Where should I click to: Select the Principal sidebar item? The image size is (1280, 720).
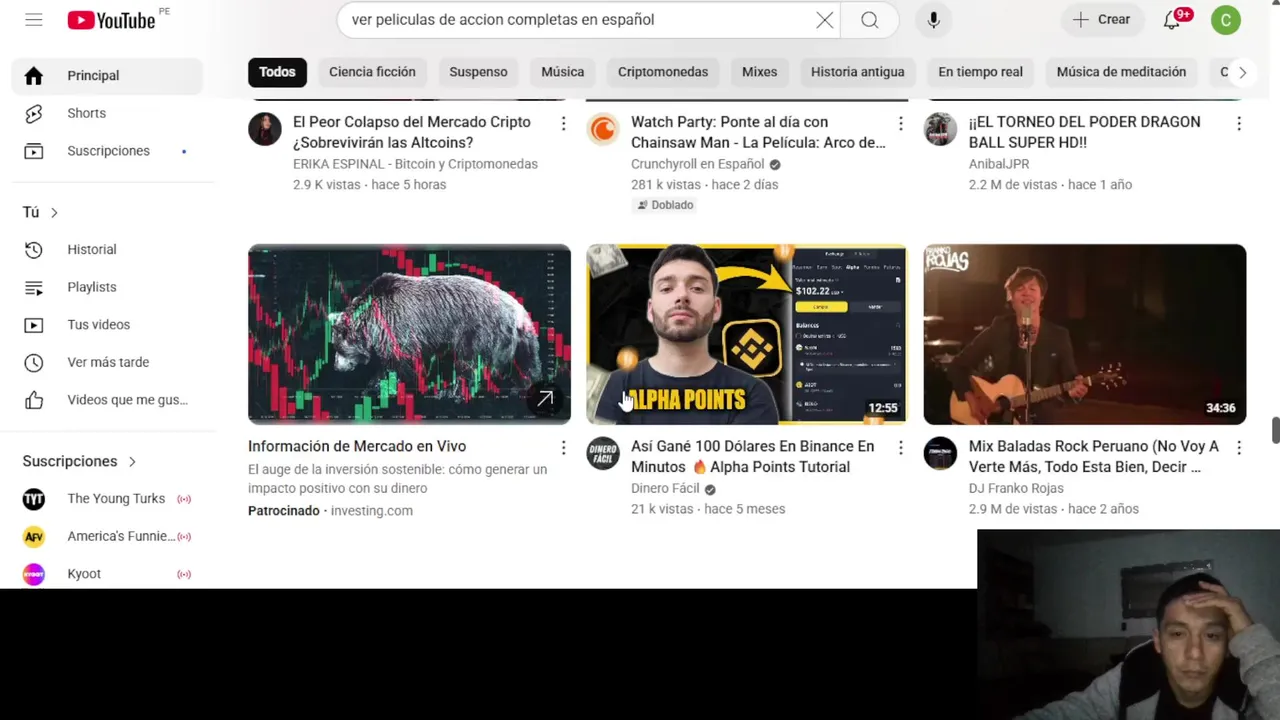(x=107, y=76)
